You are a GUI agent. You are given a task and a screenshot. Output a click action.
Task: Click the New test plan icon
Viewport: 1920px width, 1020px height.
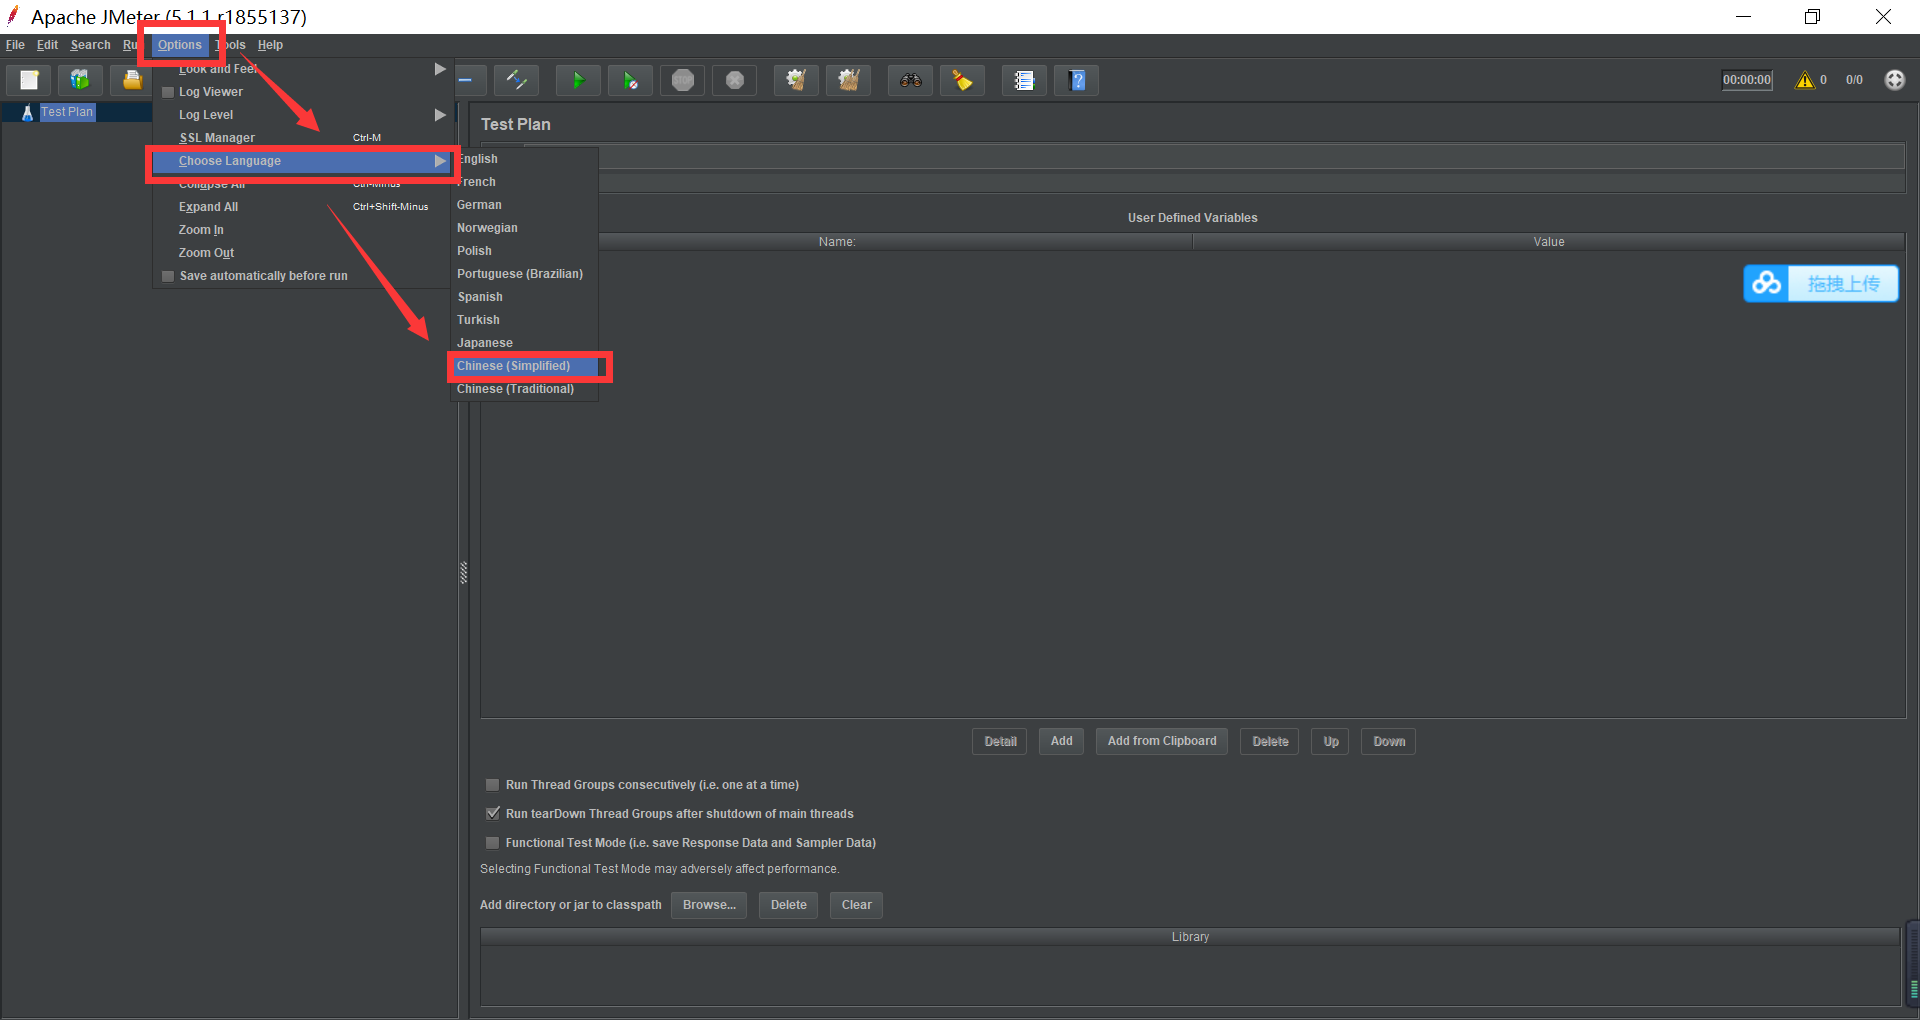(29, 80)
